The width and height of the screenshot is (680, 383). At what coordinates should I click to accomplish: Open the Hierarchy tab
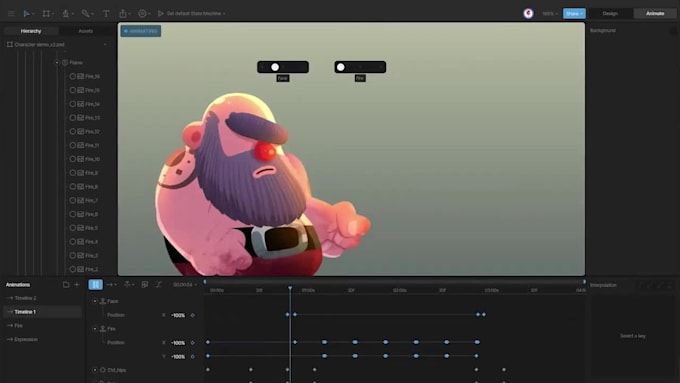click(31, 31)
